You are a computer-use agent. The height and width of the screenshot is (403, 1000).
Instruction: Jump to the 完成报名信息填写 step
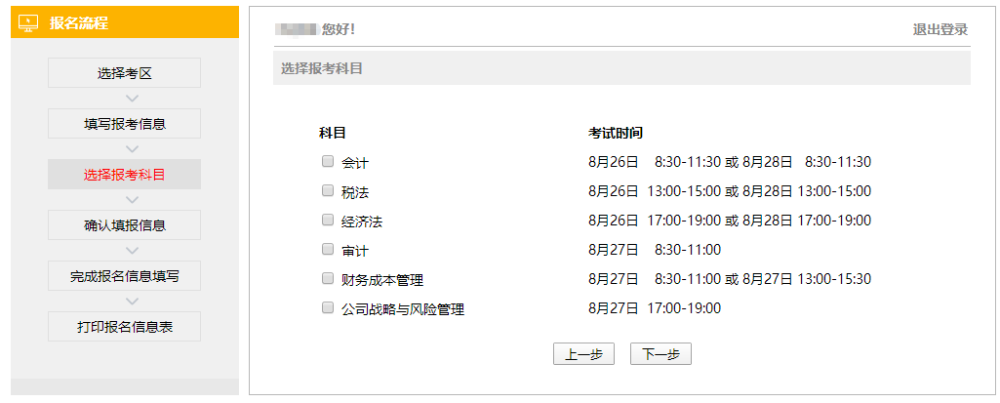click(124, 276)
